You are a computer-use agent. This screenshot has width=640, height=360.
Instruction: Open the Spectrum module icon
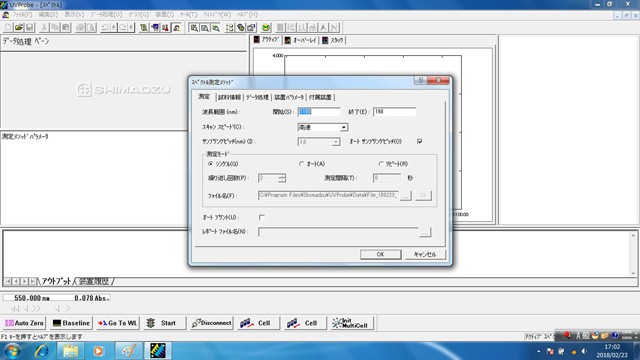(x=177, y=28)
